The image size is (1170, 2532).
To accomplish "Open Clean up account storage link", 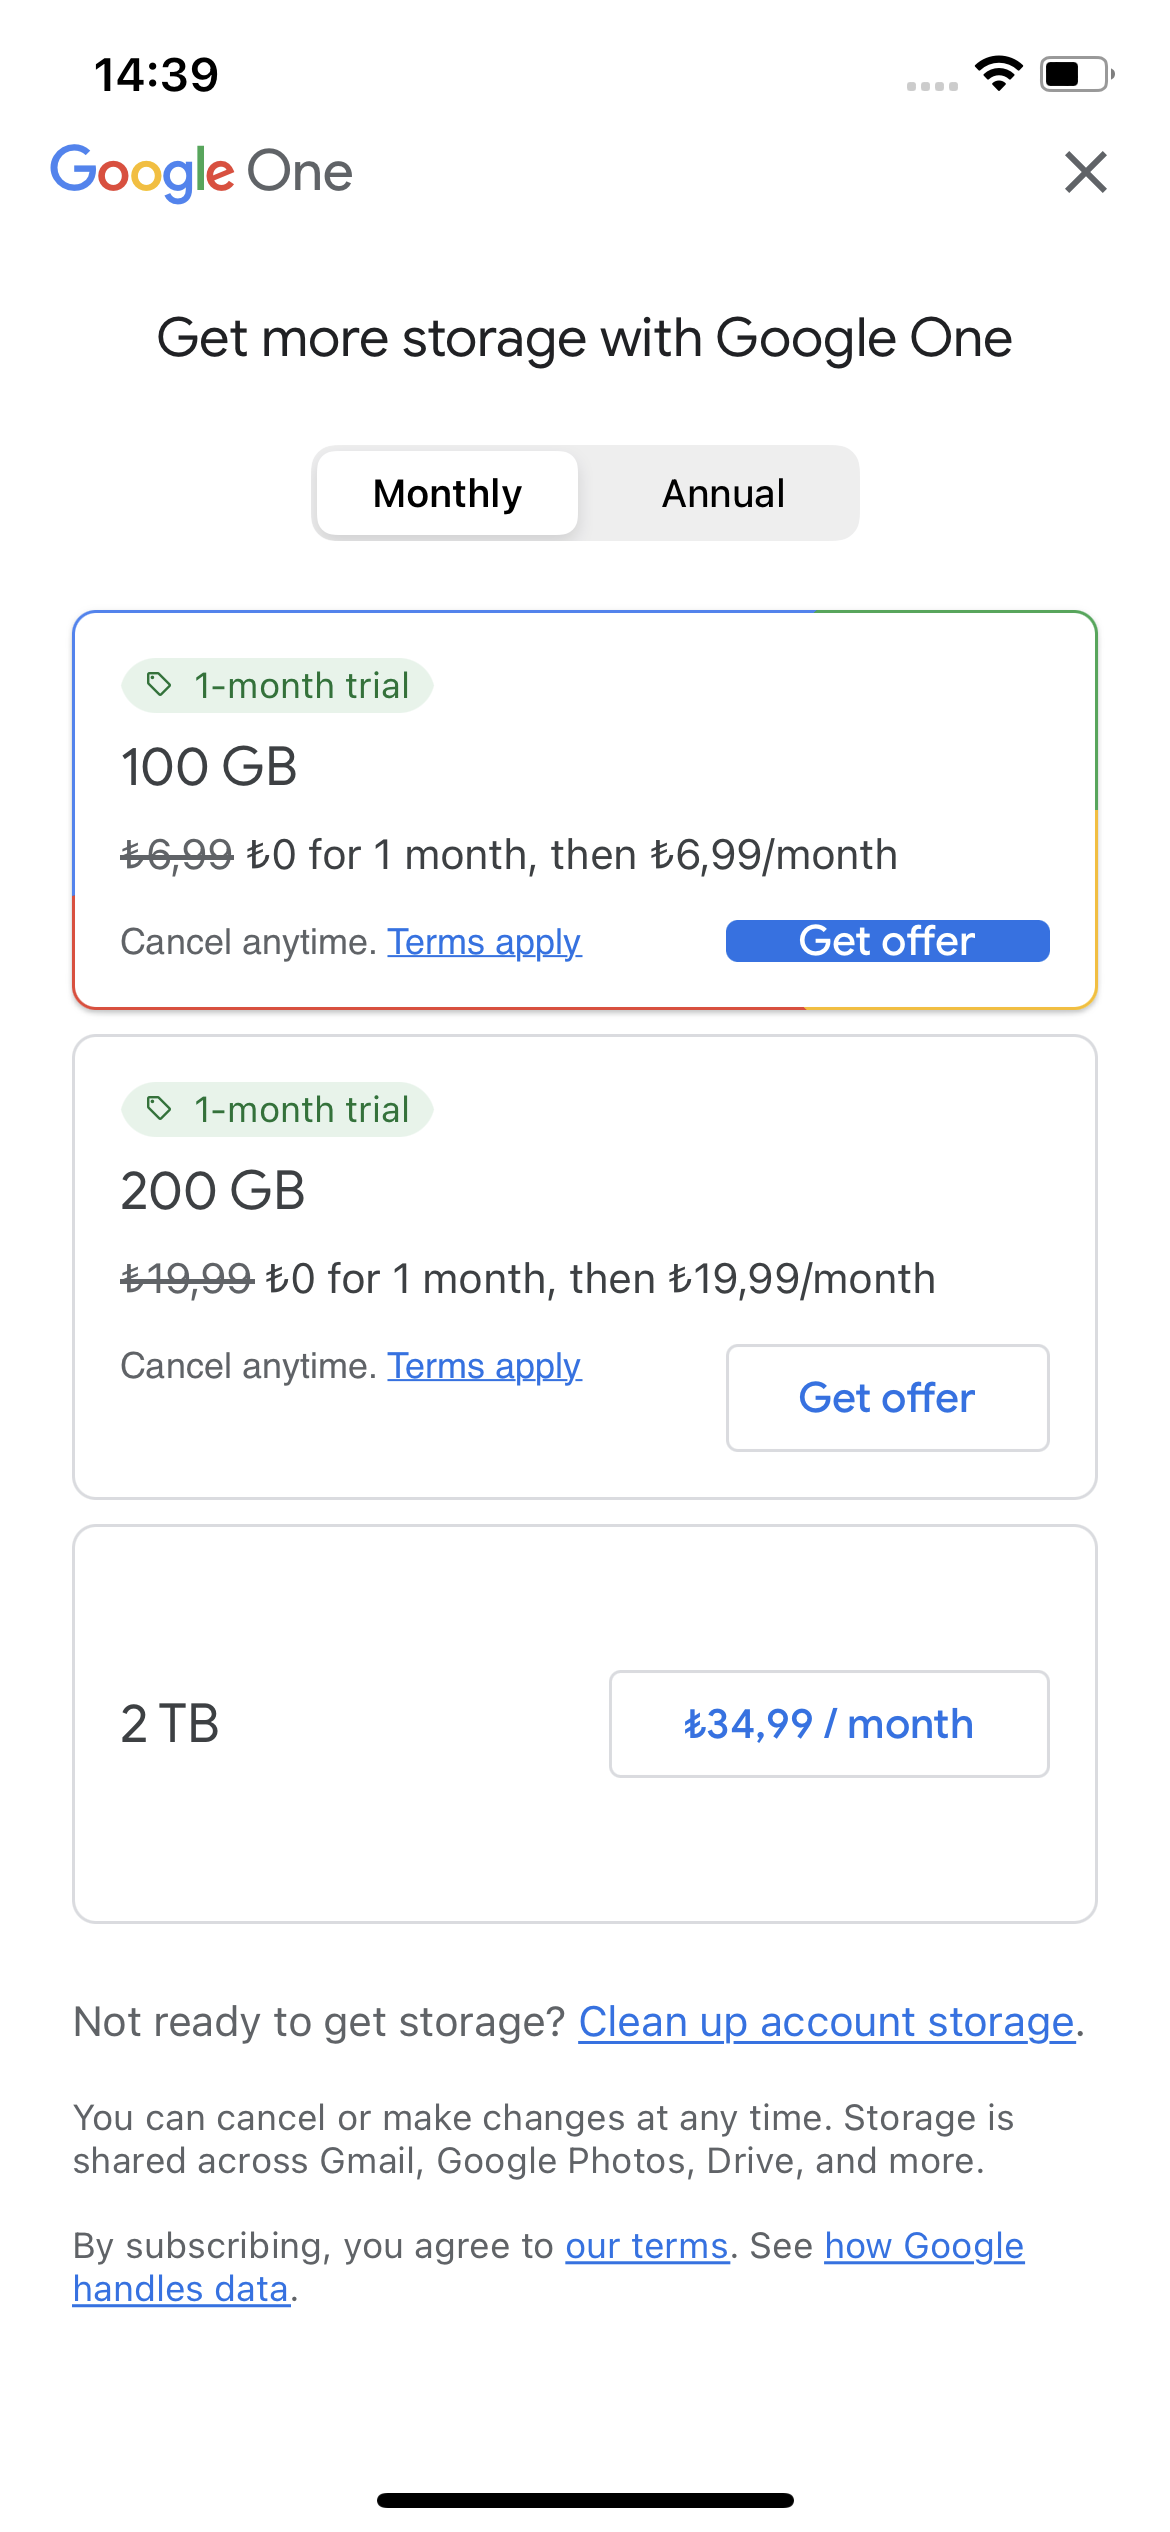I will [826, 2022].
